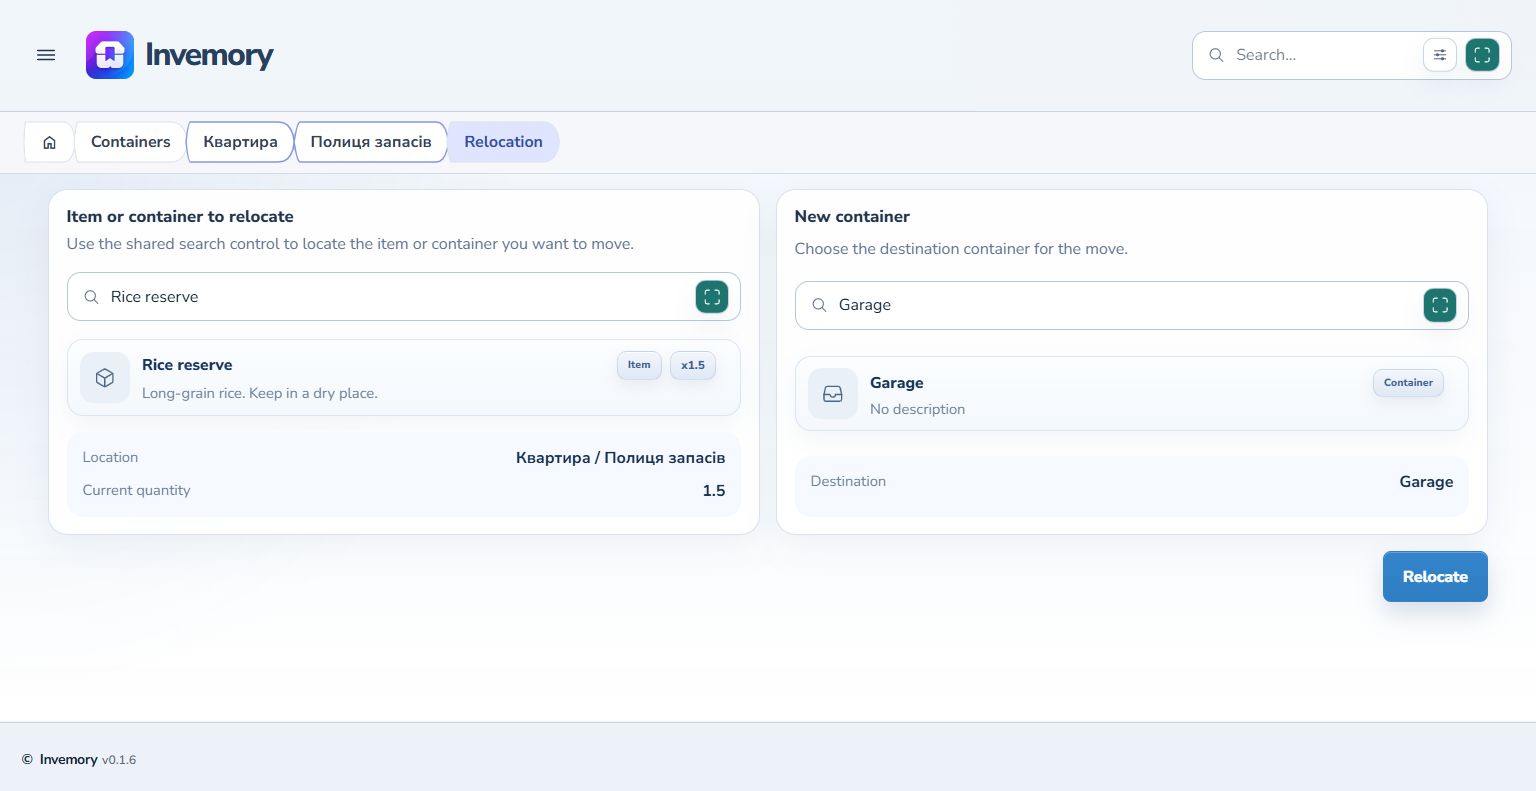Select the Rice reserve result card

pos(404,378)
